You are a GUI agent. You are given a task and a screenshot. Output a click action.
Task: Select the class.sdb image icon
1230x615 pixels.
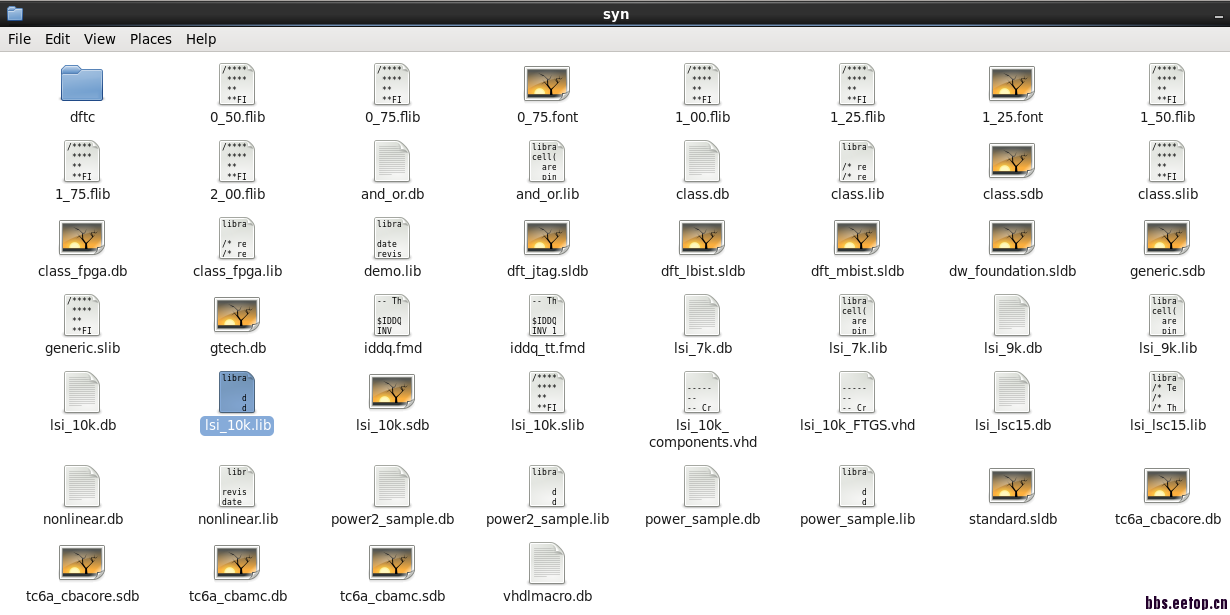pos(1012,161)
